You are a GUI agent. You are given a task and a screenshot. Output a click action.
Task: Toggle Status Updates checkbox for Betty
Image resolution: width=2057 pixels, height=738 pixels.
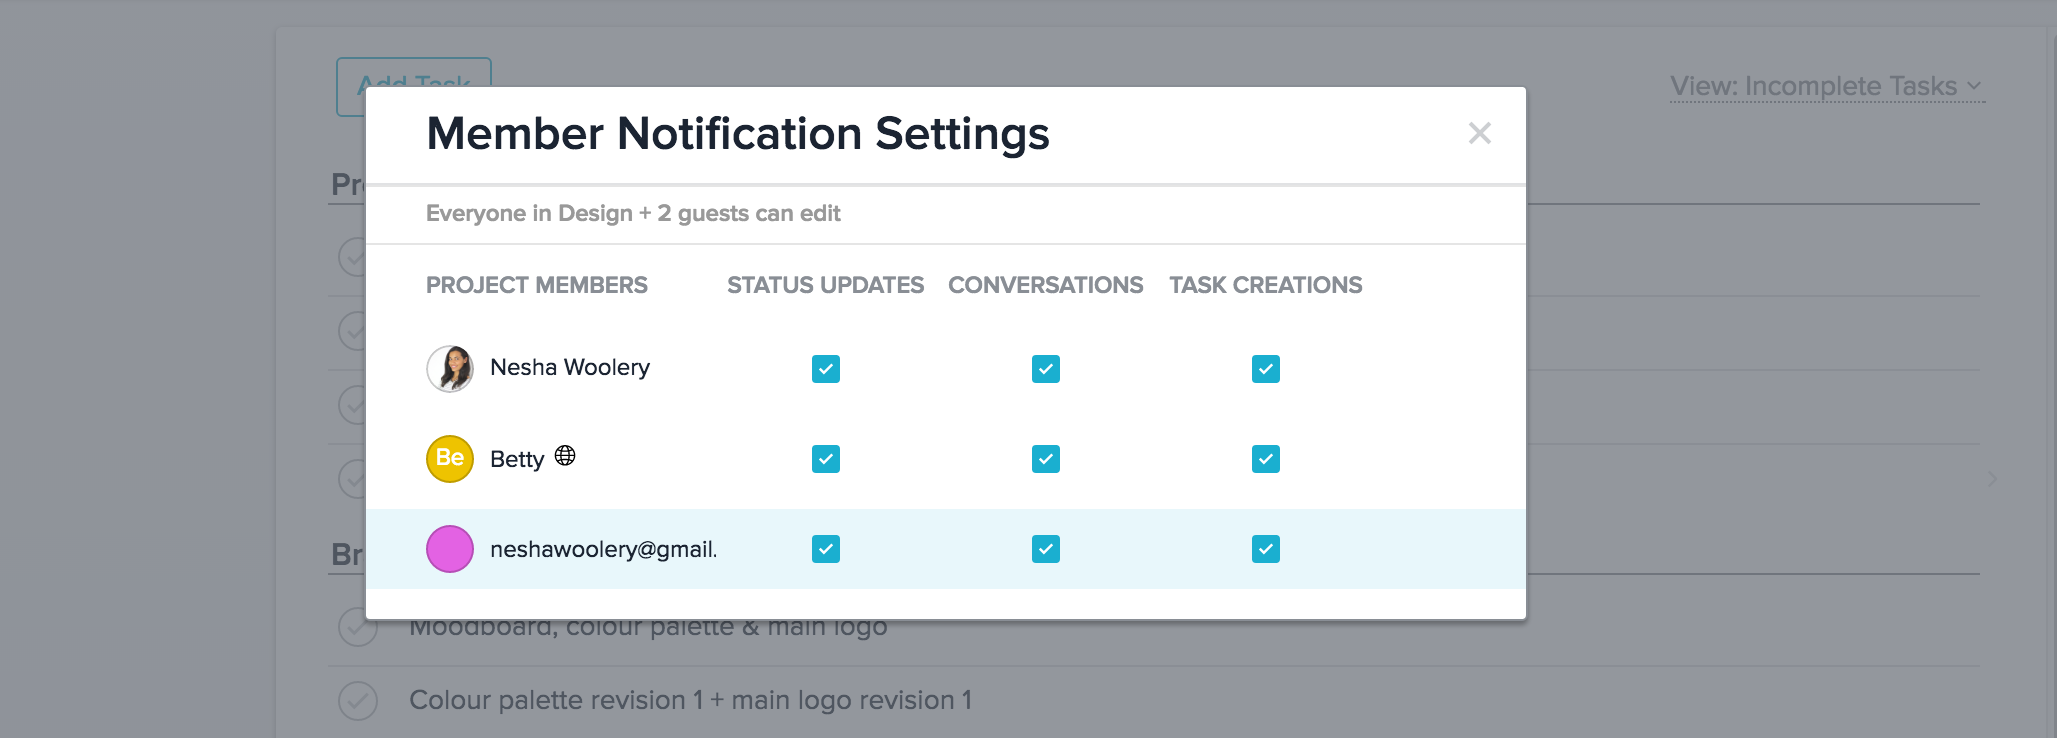(x=826, y=459)
